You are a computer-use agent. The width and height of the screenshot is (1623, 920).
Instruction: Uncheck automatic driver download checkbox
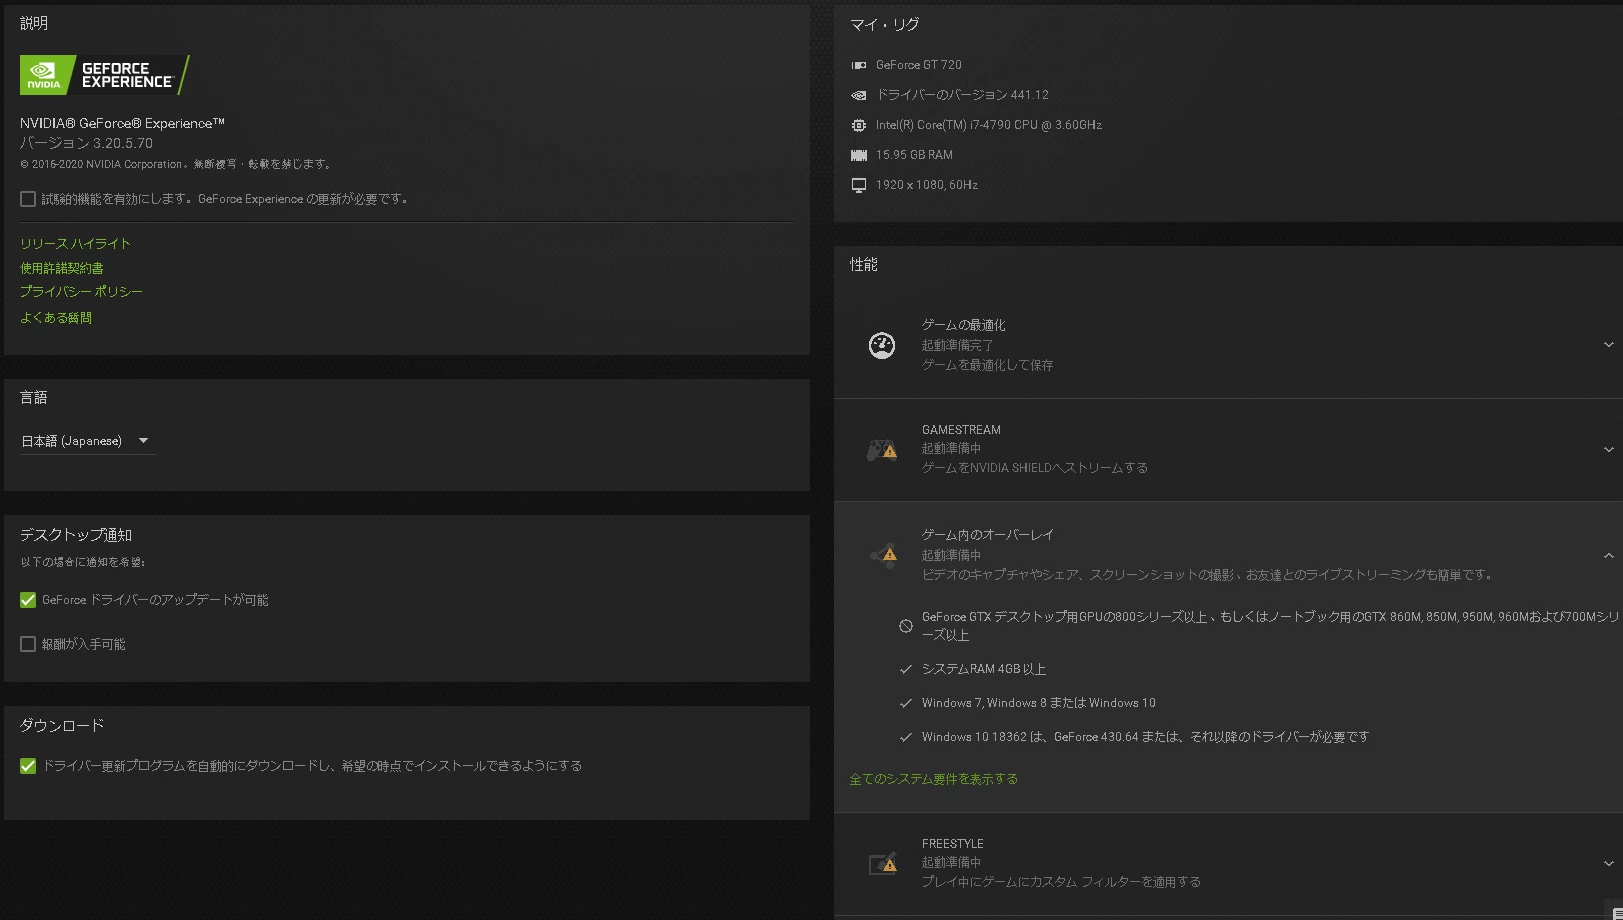click(28, 766)
